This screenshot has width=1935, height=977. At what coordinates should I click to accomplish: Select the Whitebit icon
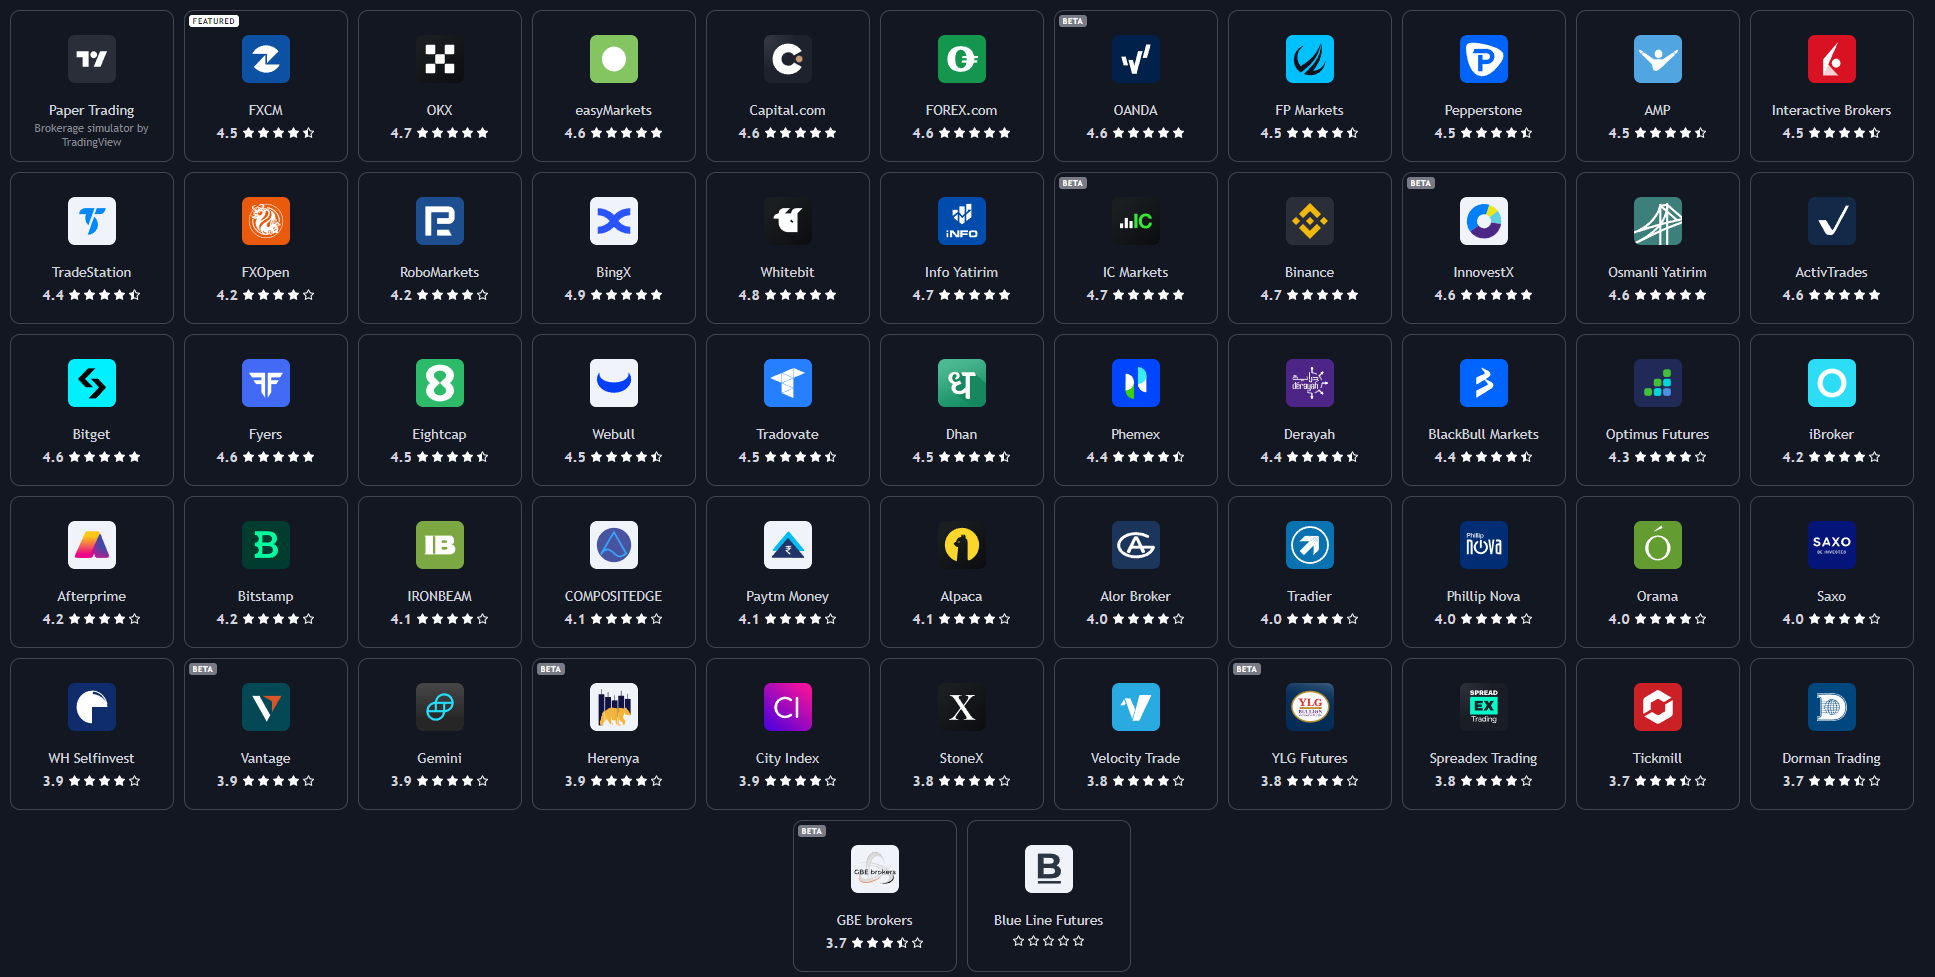point(788,221)
